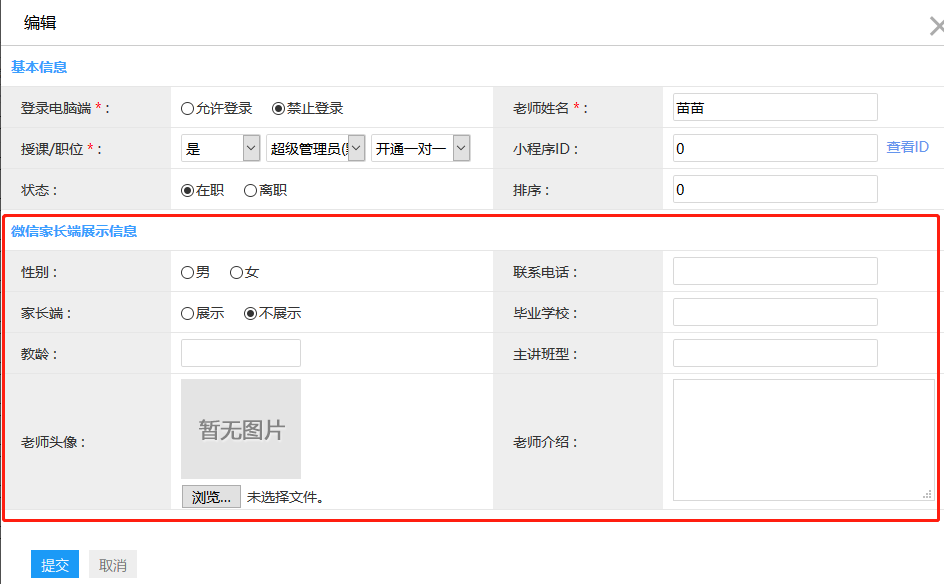The image size is (944, 584).
Task: Open the 开通一对一 dropdown
Action: (x=420, y=148)
